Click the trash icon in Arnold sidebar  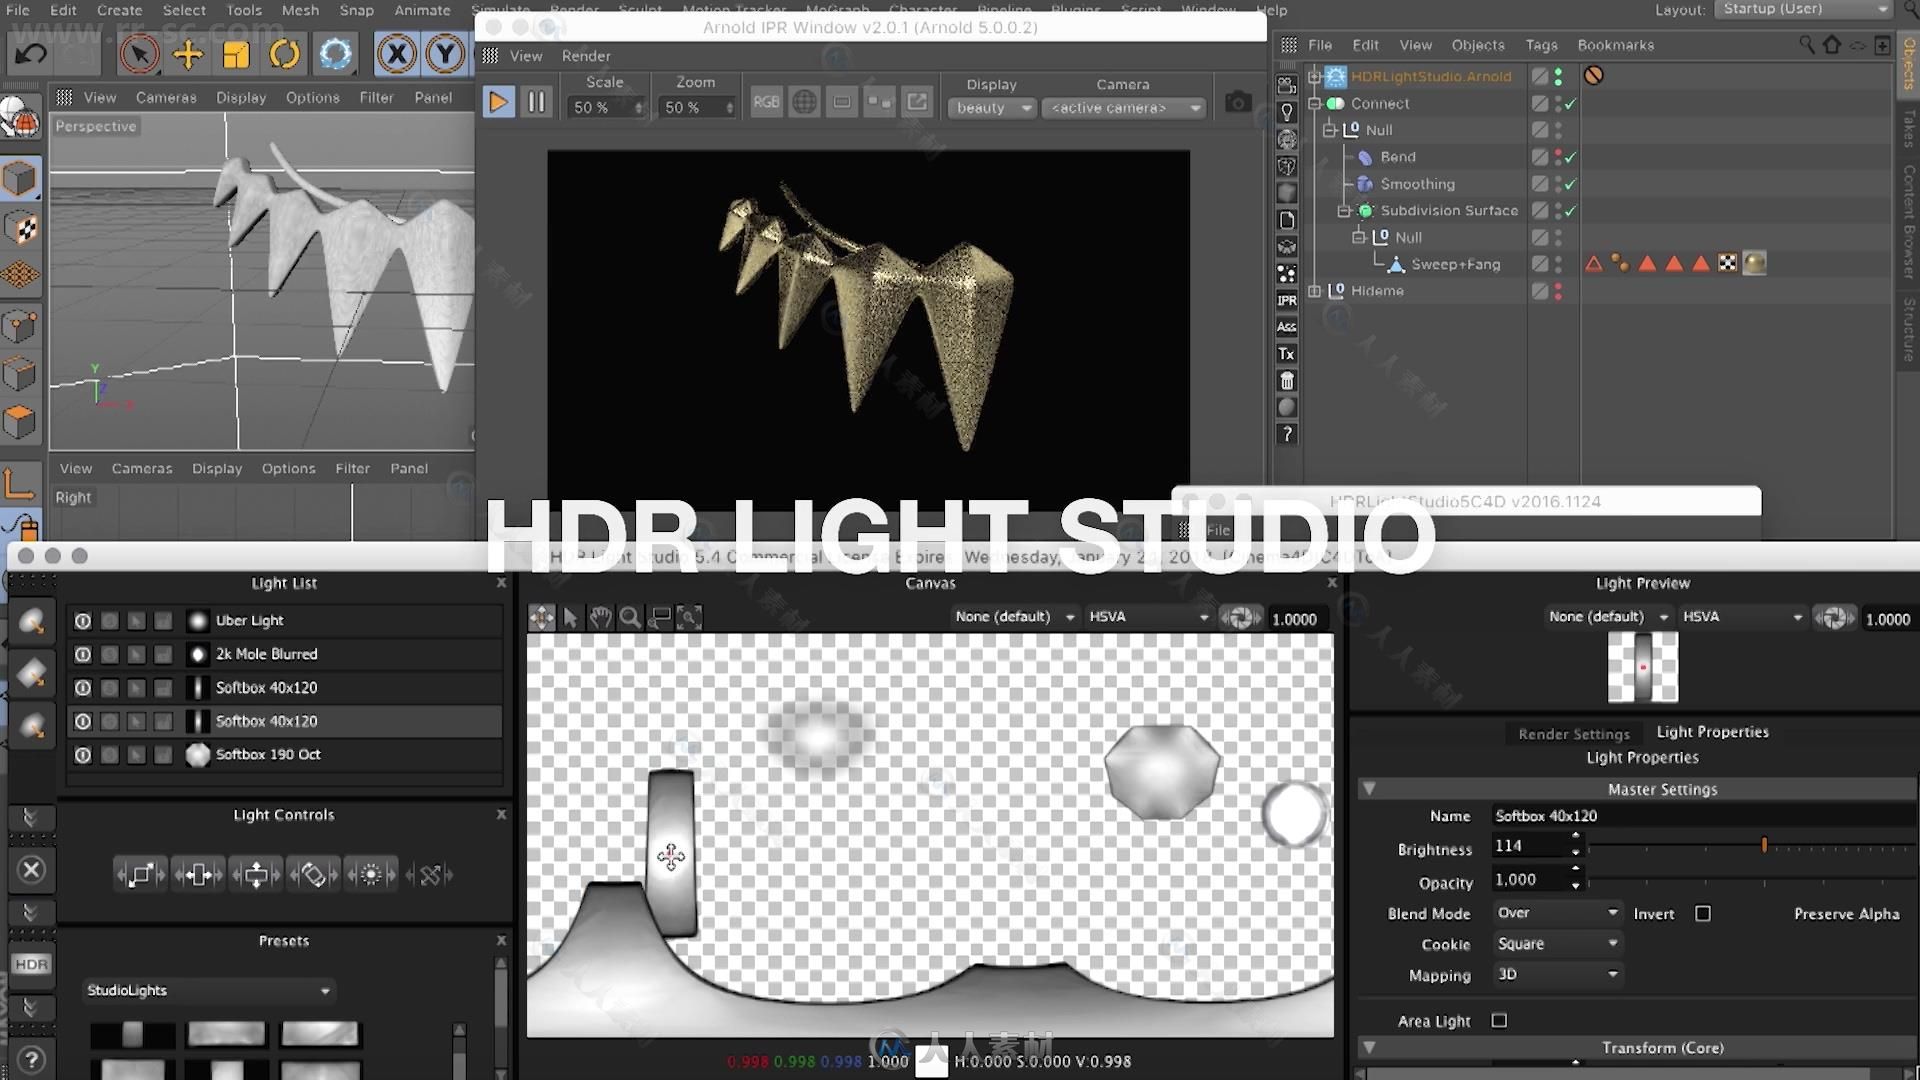tap(1287, 381)
